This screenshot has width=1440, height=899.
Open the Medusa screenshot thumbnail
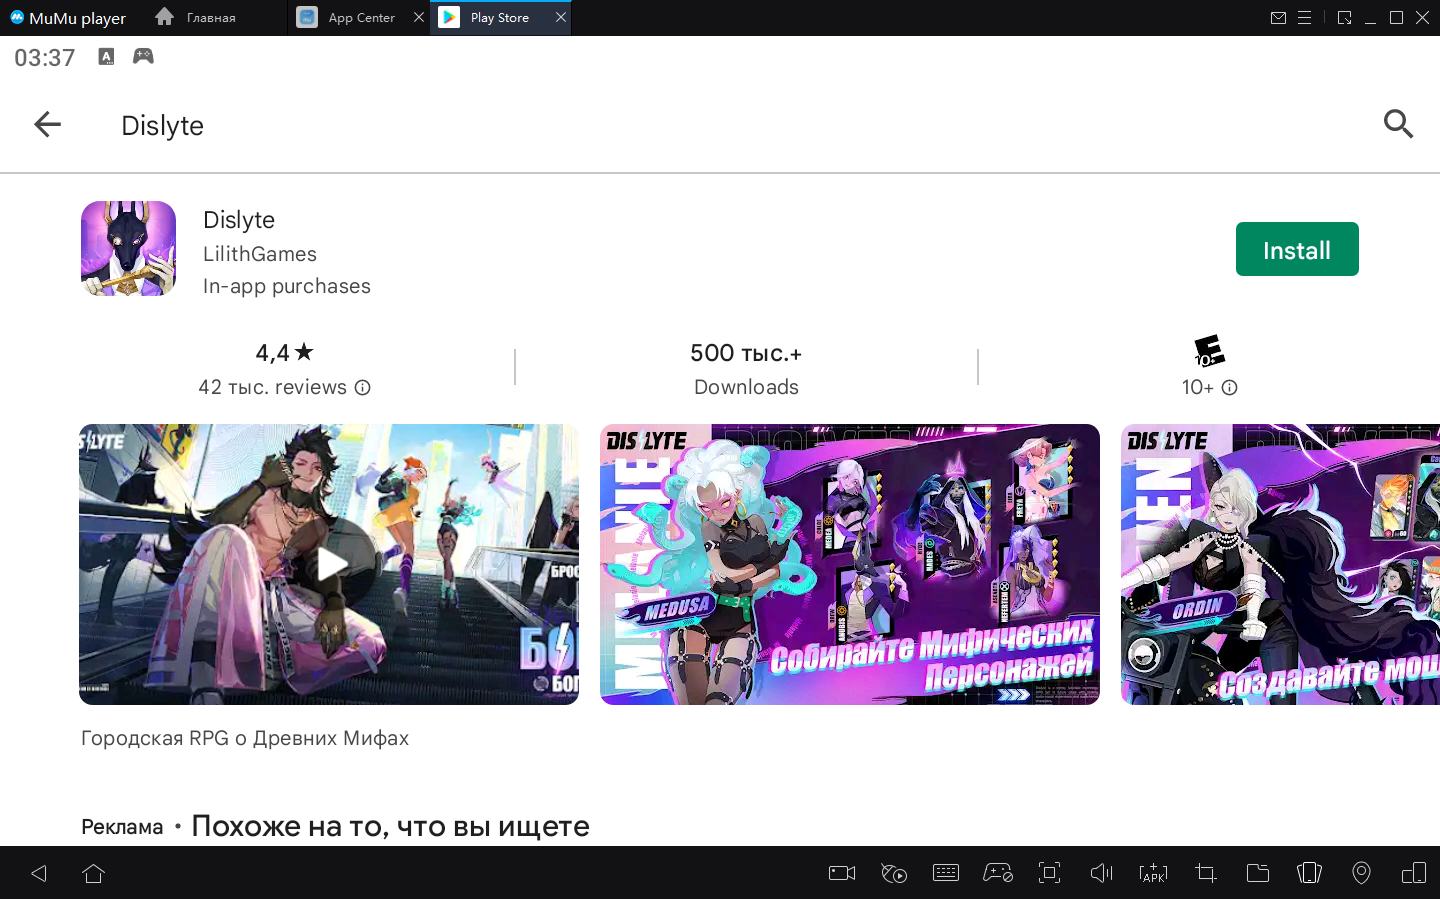click(x=849, y=564)
